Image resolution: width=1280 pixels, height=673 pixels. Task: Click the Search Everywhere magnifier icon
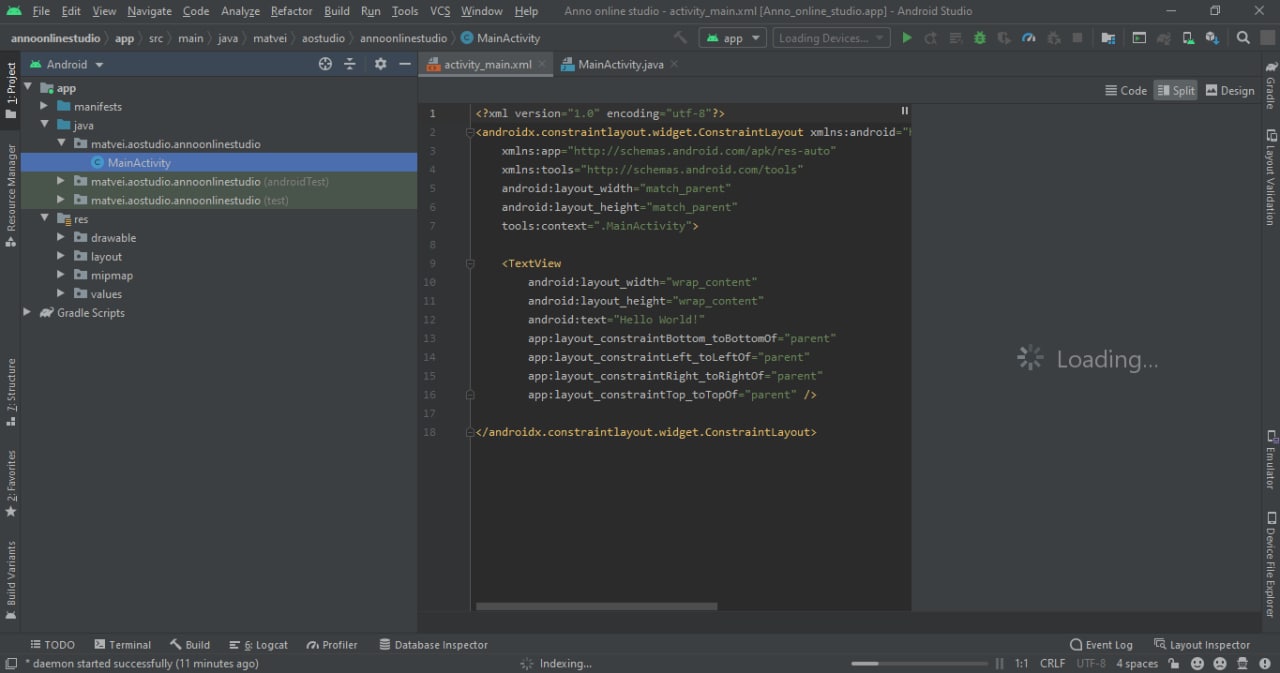coord(1243,38)
